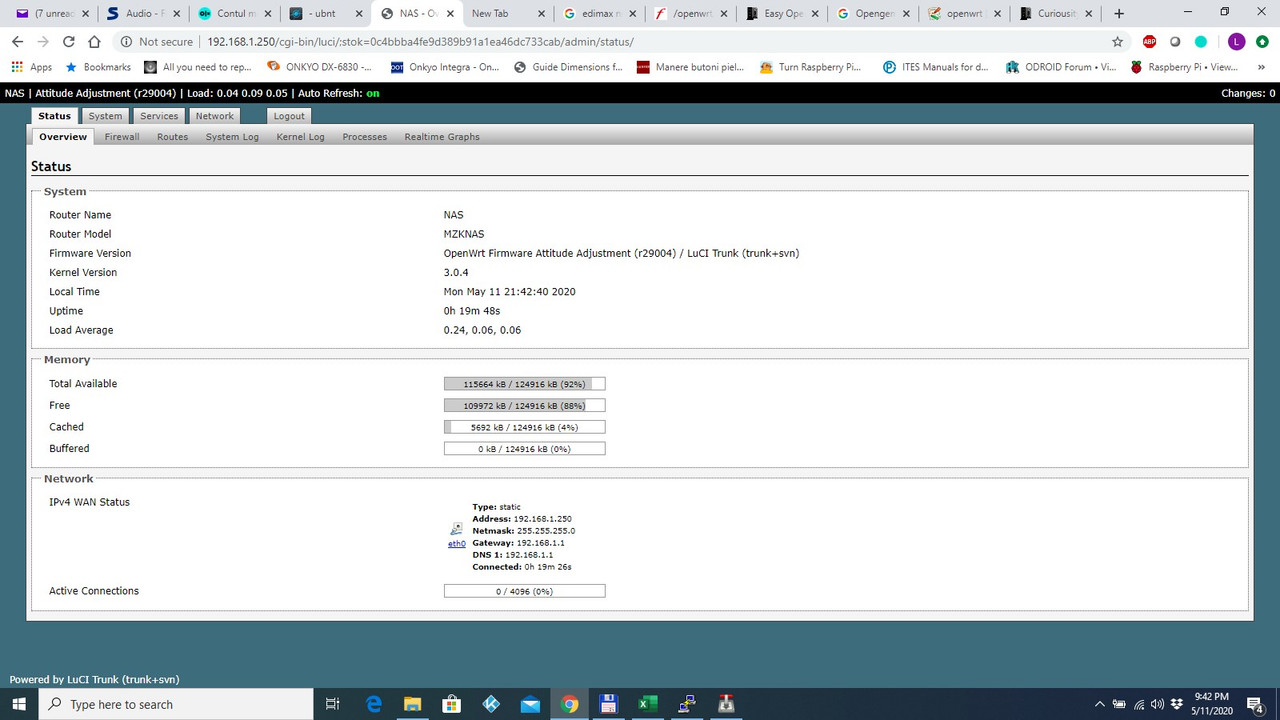Launch Microsoft Edge from the taskbar
The image size is (1280, 720).
click(374, 704)
